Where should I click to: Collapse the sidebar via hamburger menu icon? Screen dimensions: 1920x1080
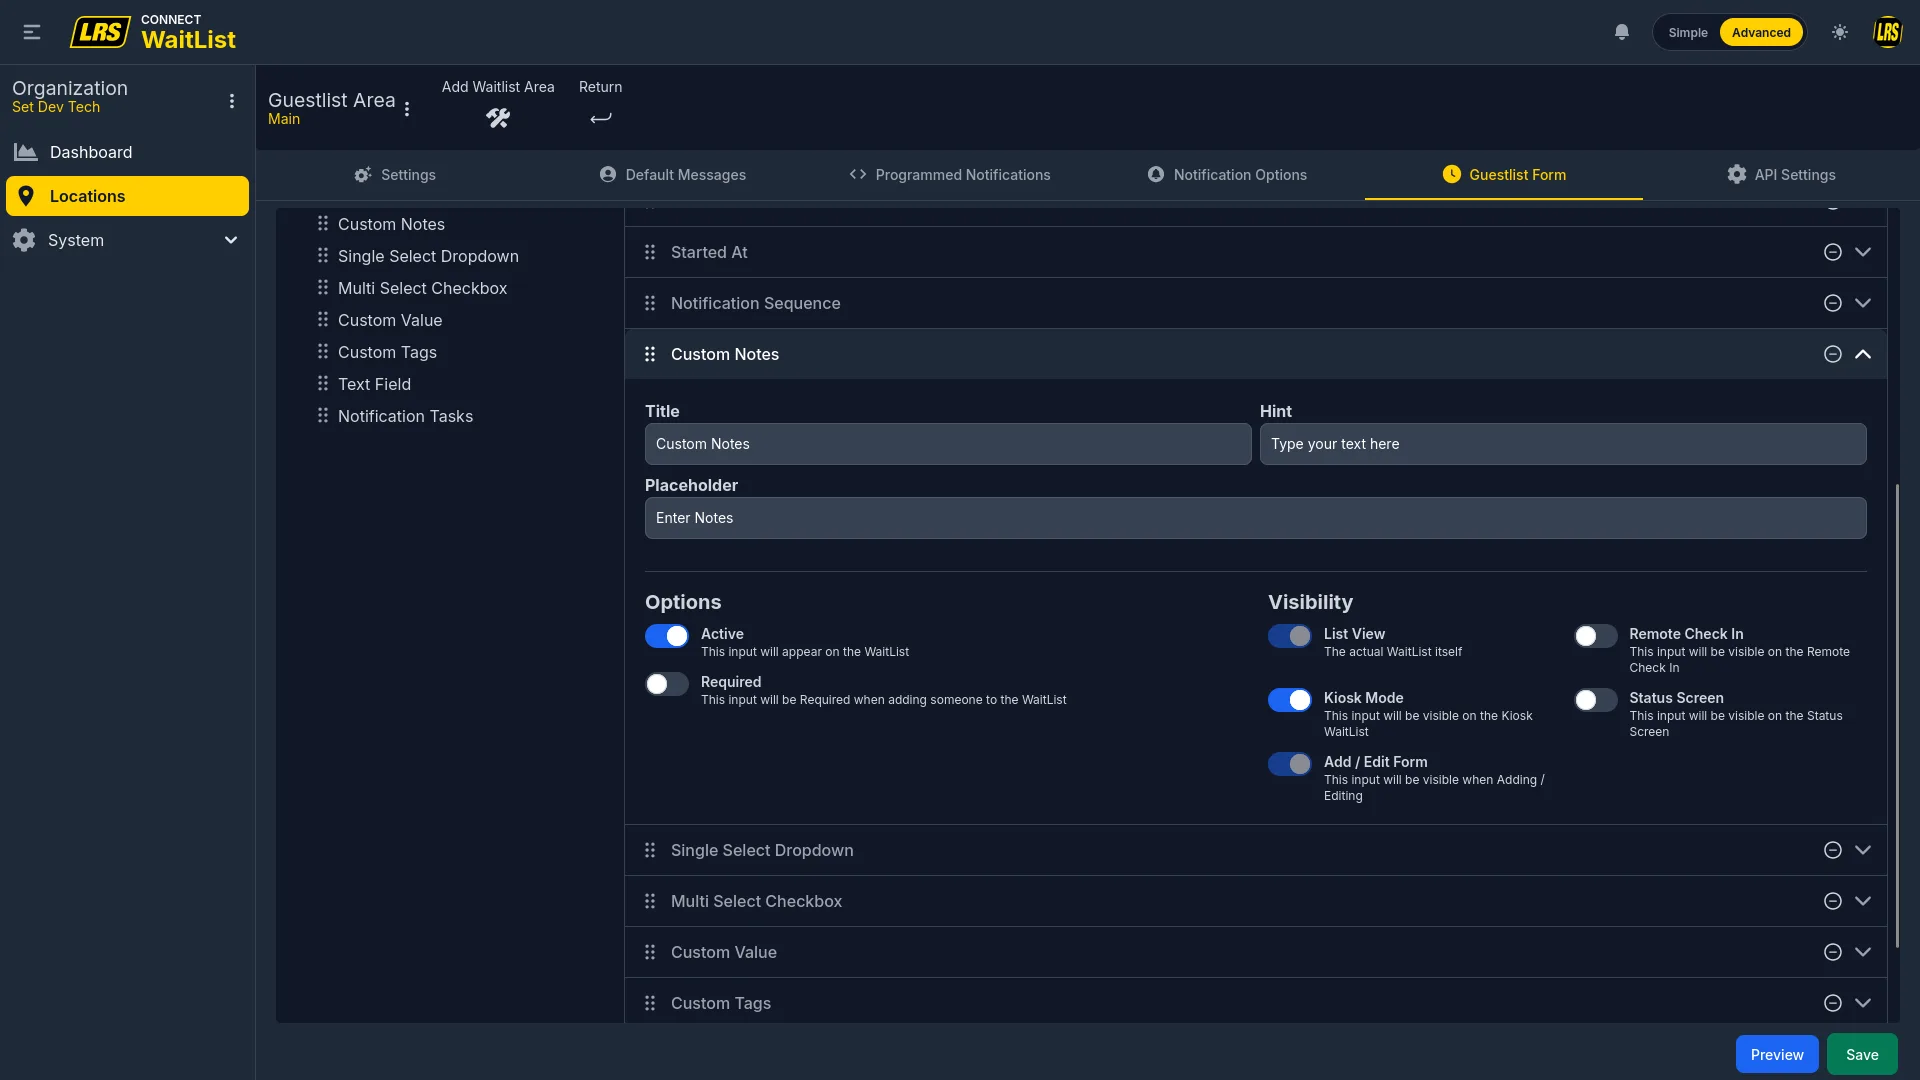[32, 32]
